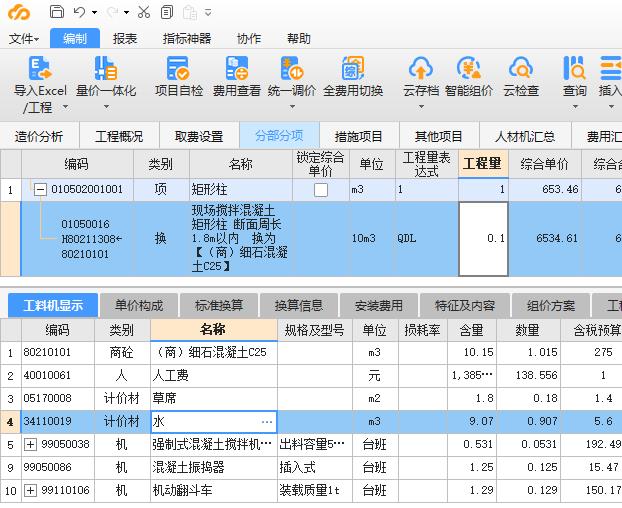The width and height of the screenshot is (622, 508).
Task: Click the Paste clipboard icon
Action: pos(190,12)
